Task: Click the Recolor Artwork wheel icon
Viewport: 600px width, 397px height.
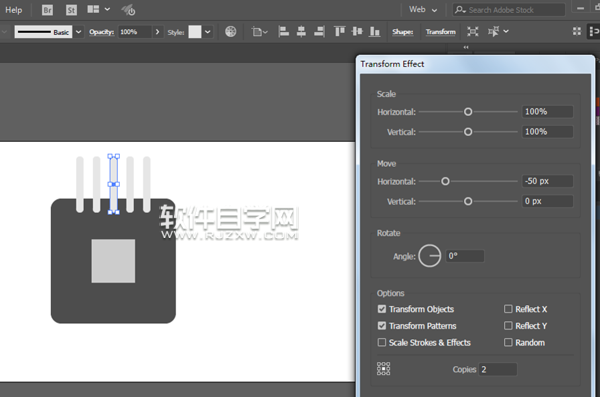Action: (230, 31)
